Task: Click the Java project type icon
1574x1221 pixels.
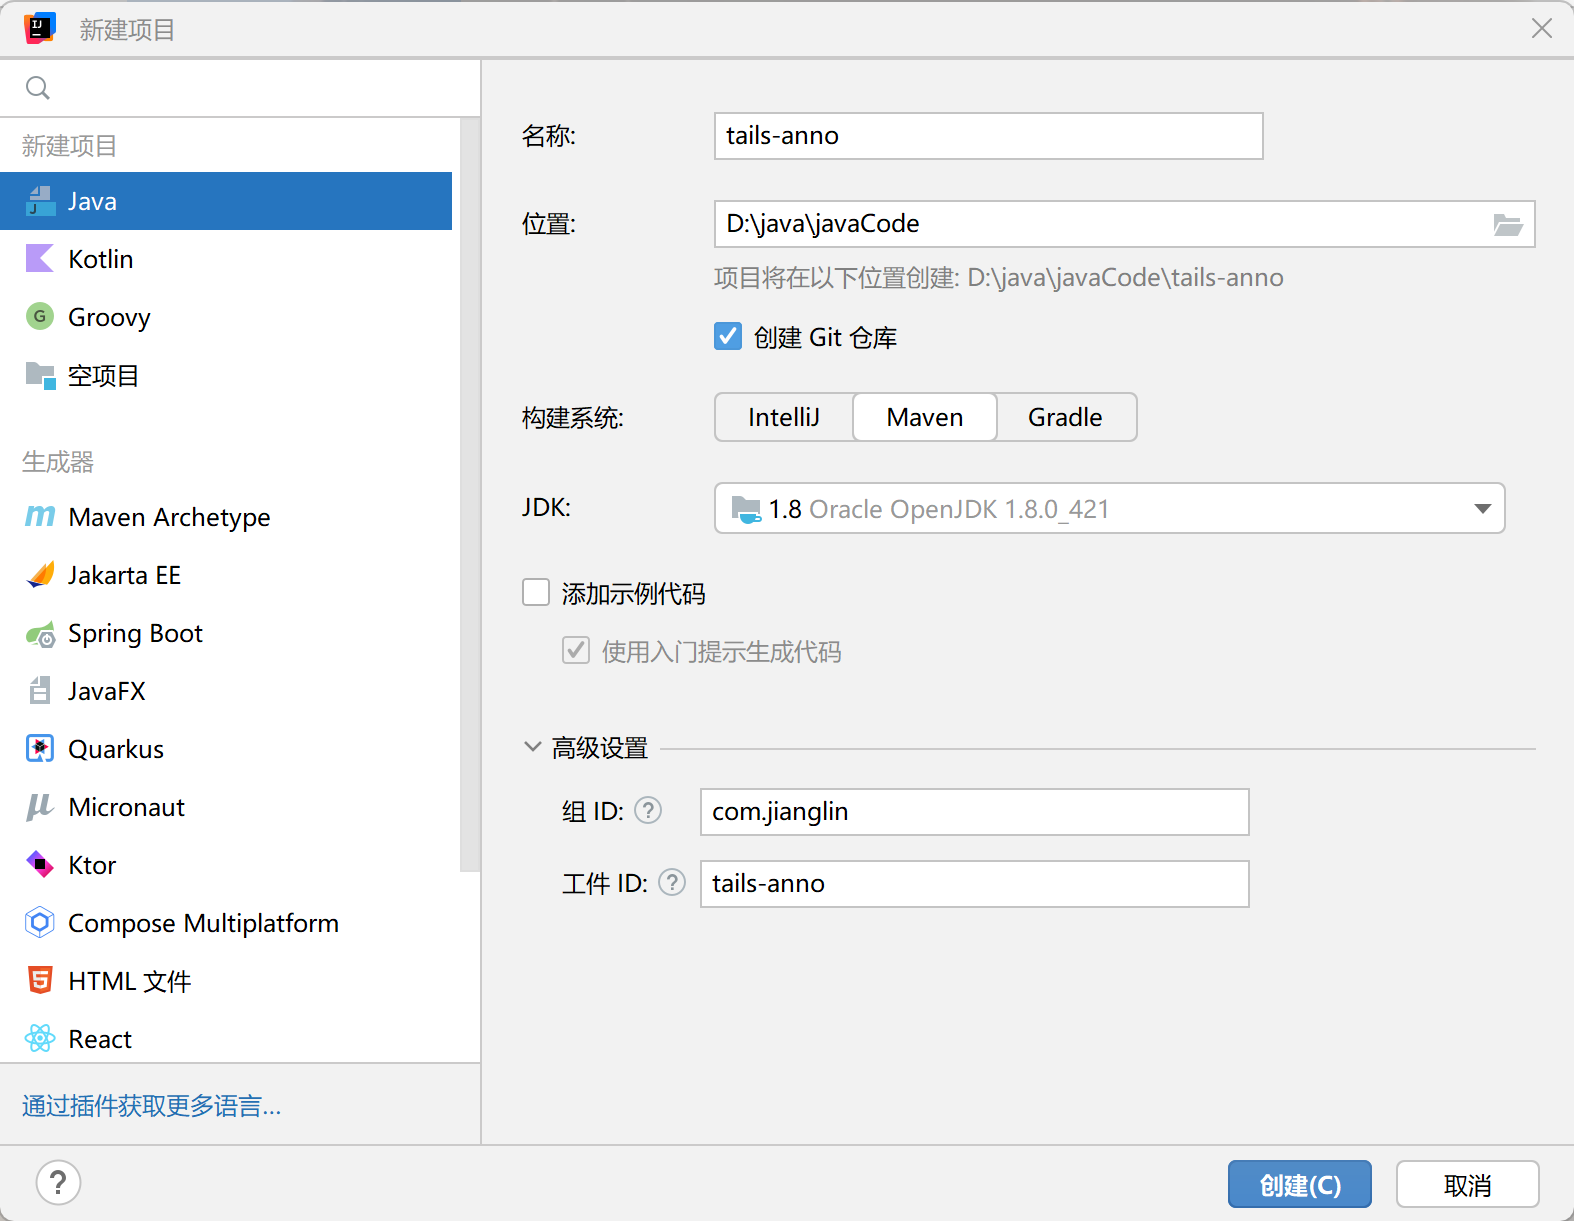Action: (x=40, y=201)
